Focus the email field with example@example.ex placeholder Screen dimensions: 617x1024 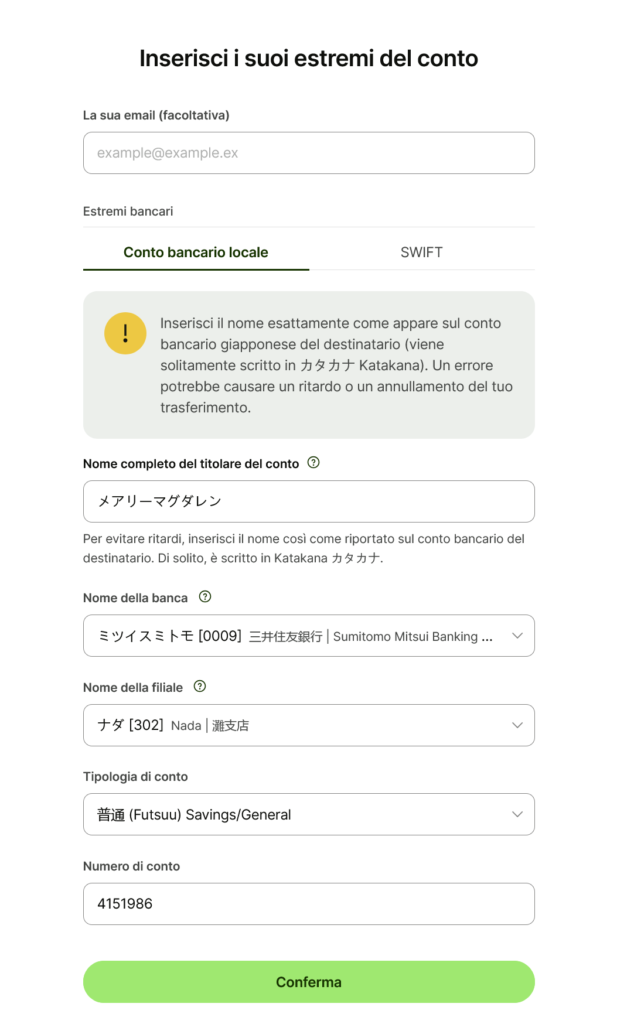click(309, 153)
